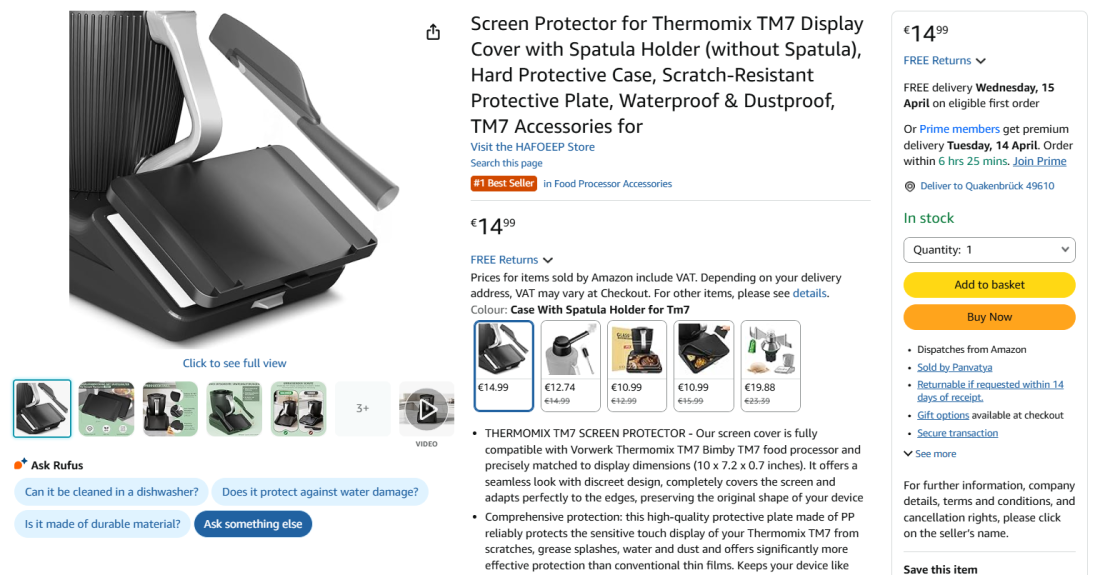Open the Join Prime link
The height and width of the screenshot is (575, 1100).
click(1040, 161)
